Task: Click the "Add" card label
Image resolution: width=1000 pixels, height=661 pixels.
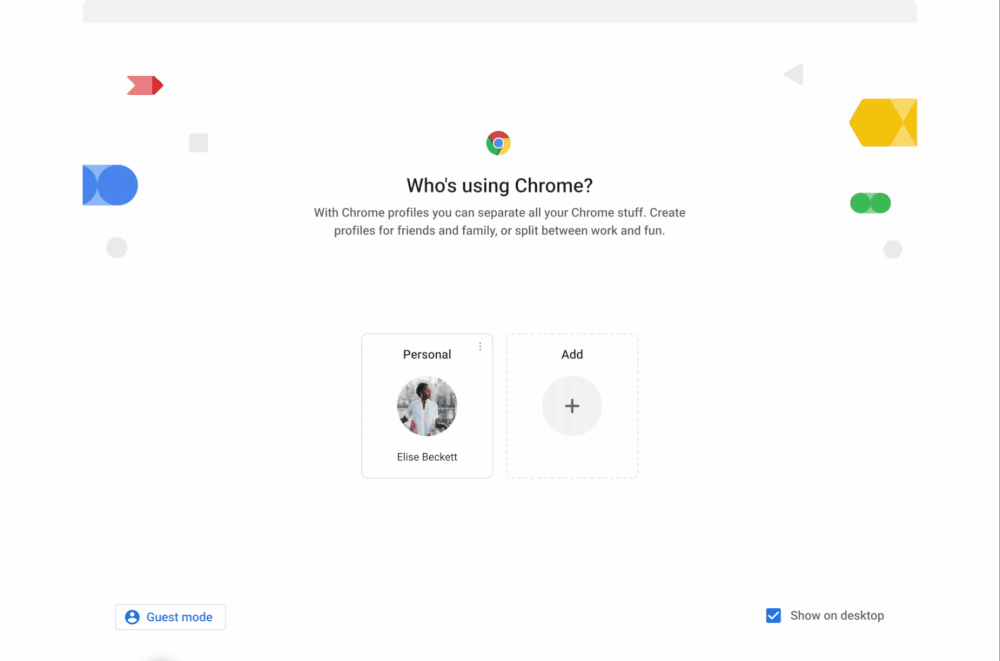Action: [x=572, y=354]
